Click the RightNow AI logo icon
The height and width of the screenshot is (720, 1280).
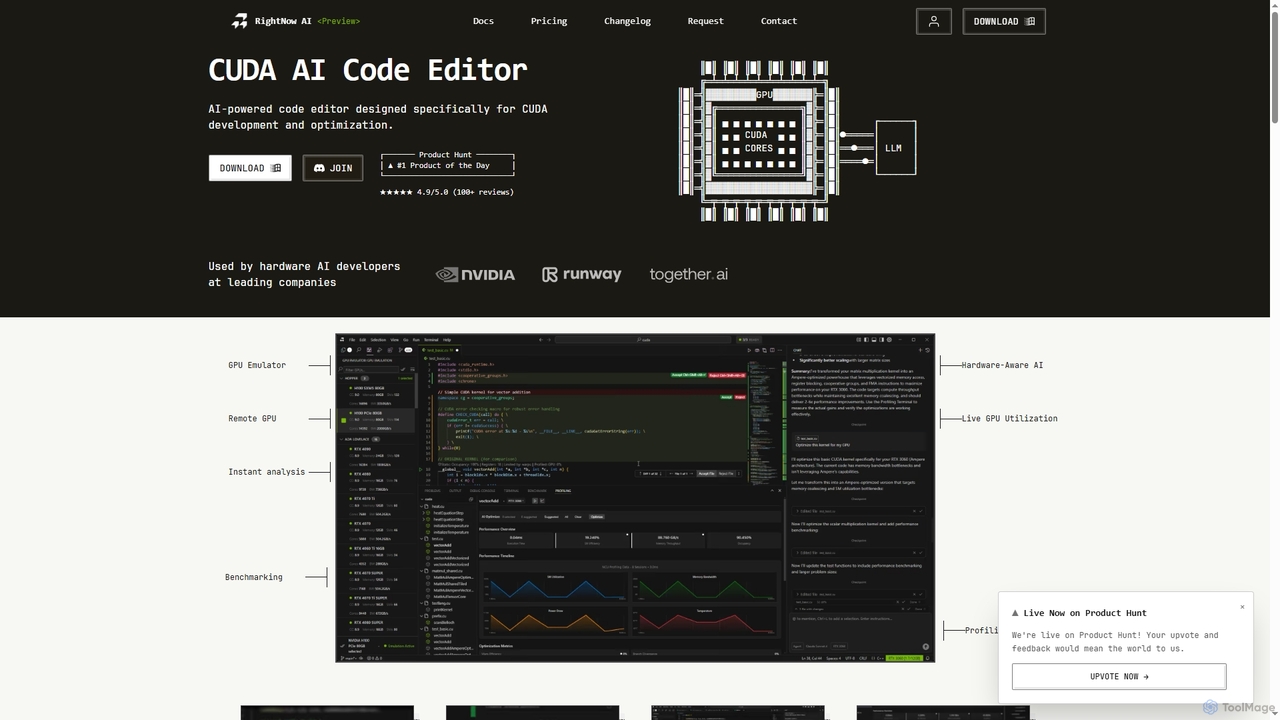coord(240,21)
